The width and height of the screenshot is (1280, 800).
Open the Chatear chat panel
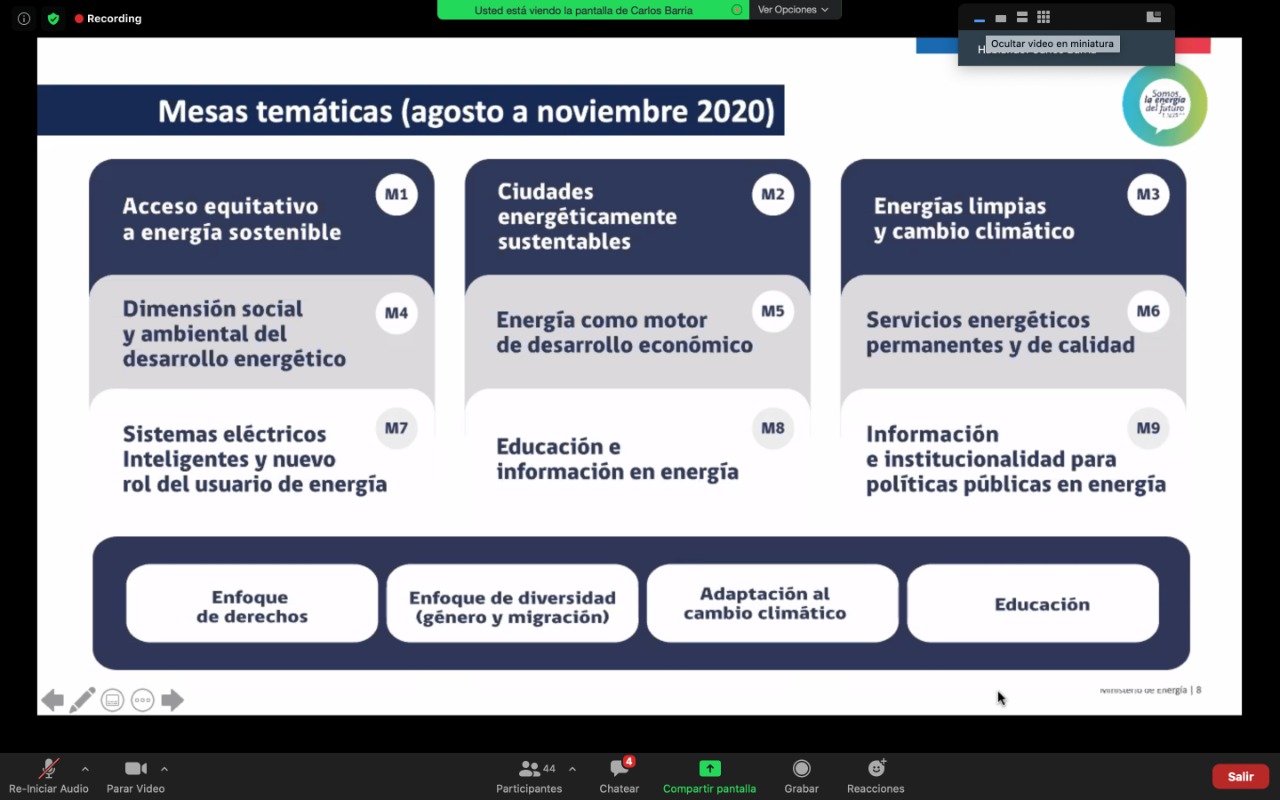point(619,776)
